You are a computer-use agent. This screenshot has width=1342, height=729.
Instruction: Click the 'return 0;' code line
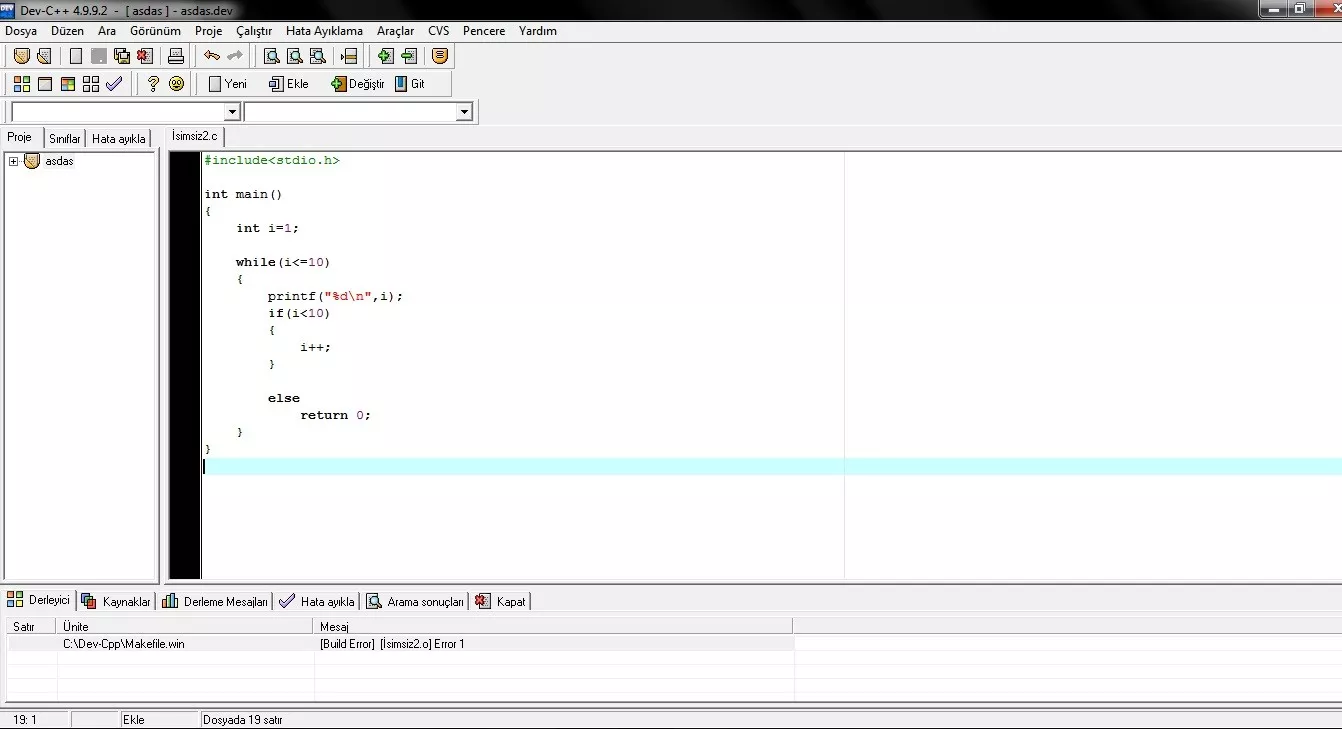(335, 415)
